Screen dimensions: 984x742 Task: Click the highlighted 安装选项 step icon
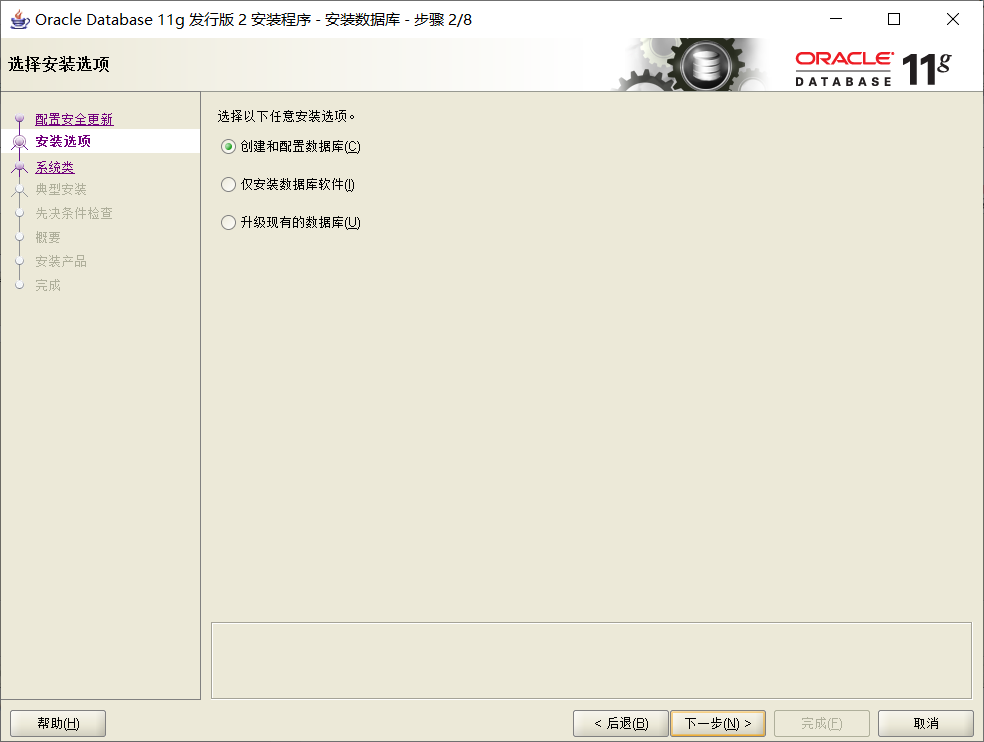click(19, 143)
